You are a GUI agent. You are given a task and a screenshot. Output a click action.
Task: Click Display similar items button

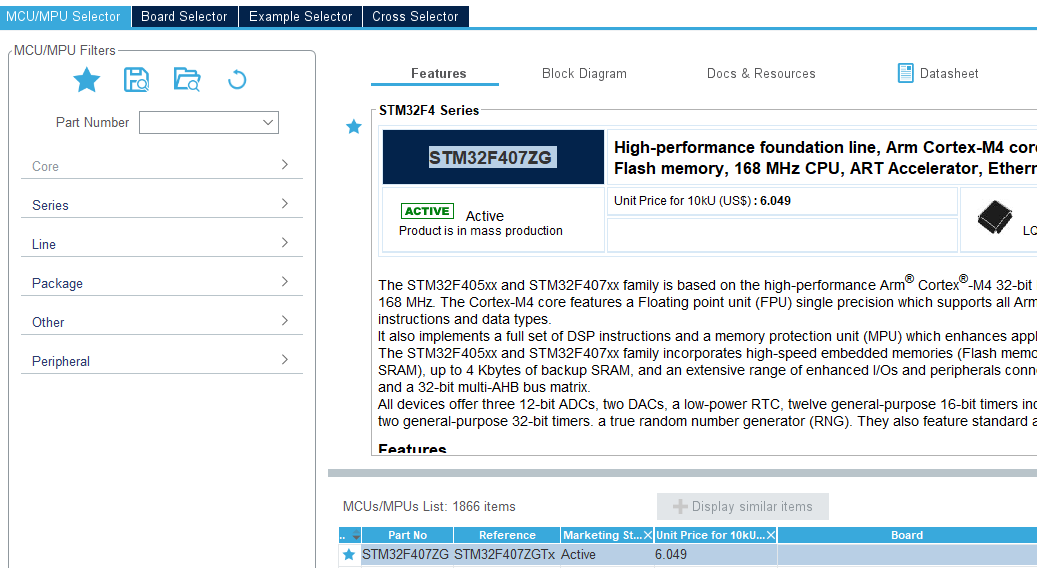pyautogui.click(x=743, y=507)
